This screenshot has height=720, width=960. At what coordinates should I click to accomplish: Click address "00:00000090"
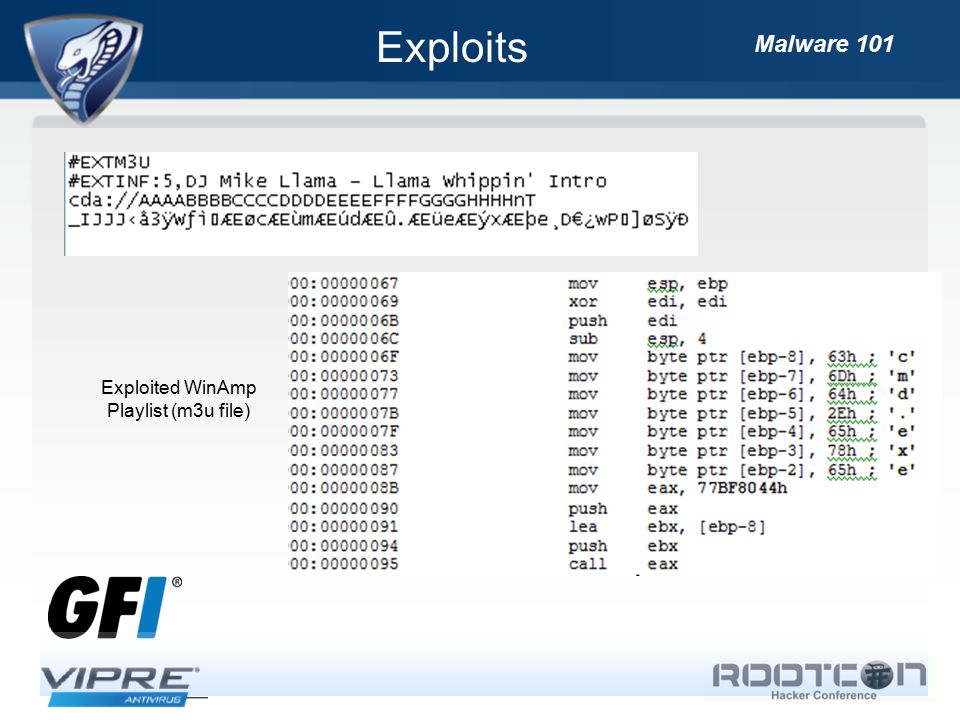pyautogui.click(x=344, y=508)
